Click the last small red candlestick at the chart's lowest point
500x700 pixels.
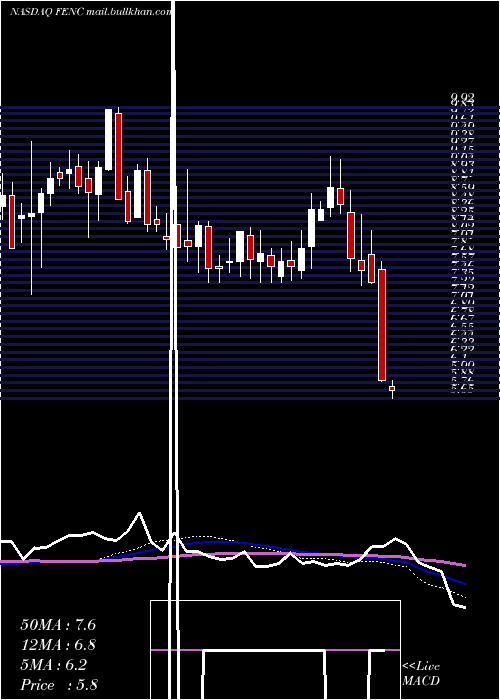[x=392, y=389]
